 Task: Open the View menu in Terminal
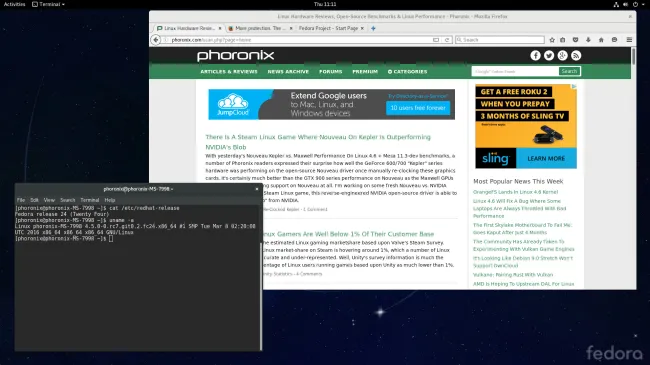click(x=49, y=200)
